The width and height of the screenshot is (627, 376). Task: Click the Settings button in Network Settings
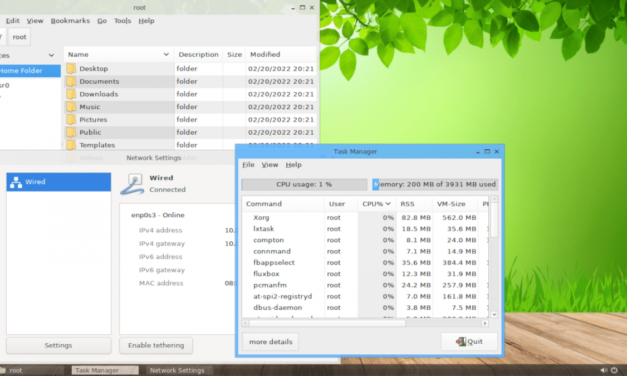[x=58, y=345]
